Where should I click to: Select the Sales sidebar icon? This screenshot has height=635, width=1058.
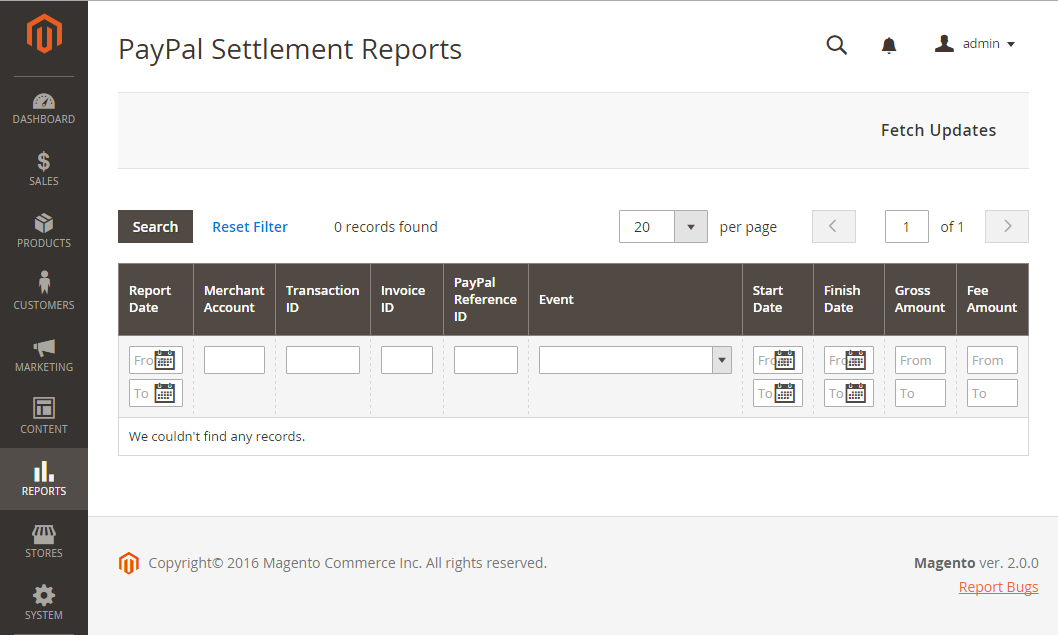tap(44, 168)
